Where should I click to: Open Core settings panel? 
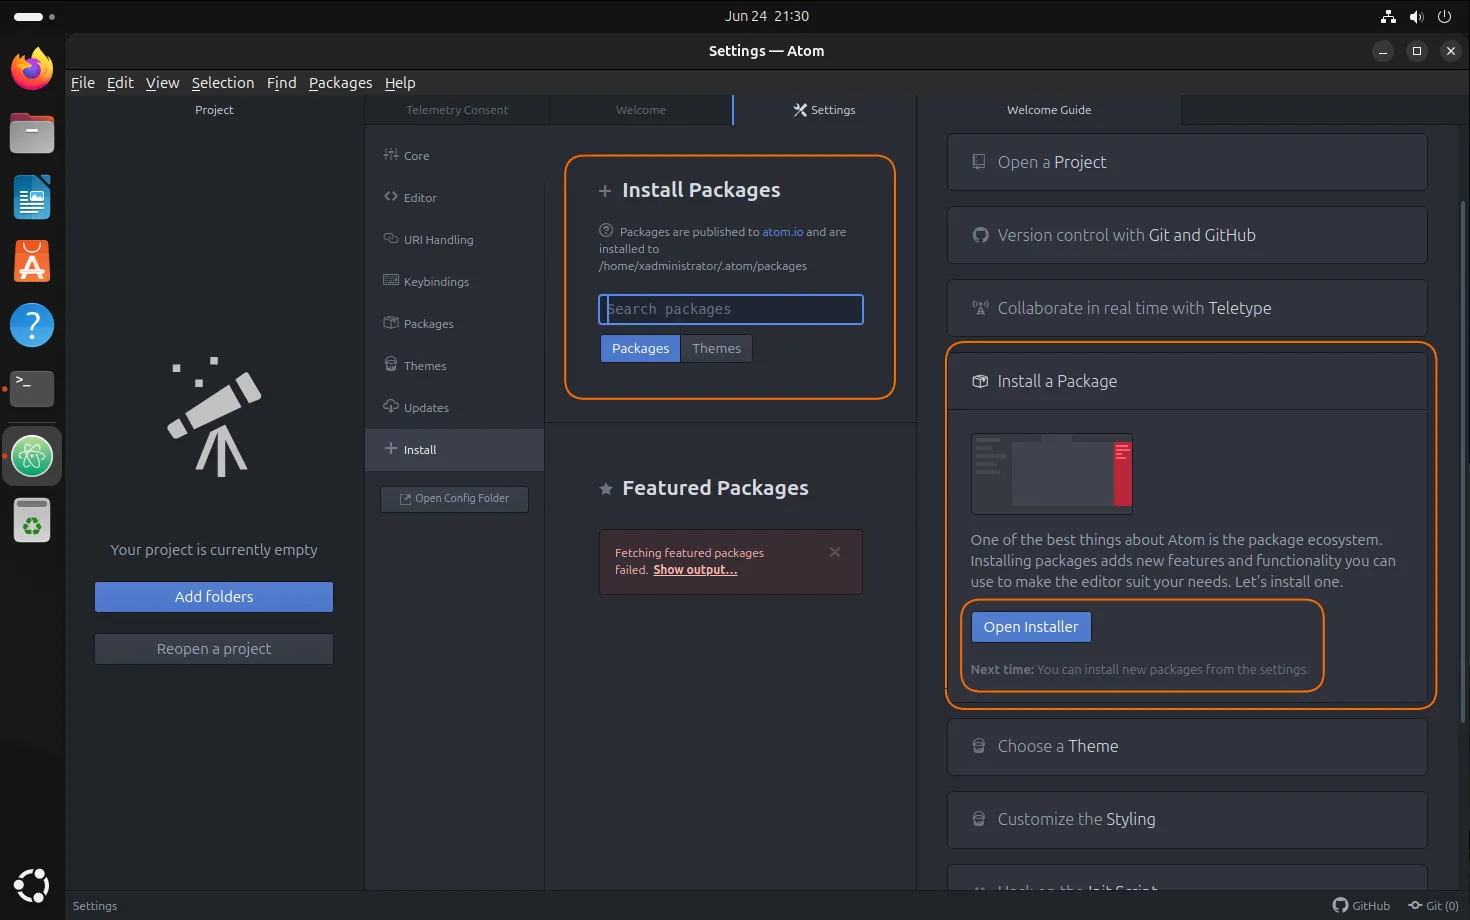point(454,156)
